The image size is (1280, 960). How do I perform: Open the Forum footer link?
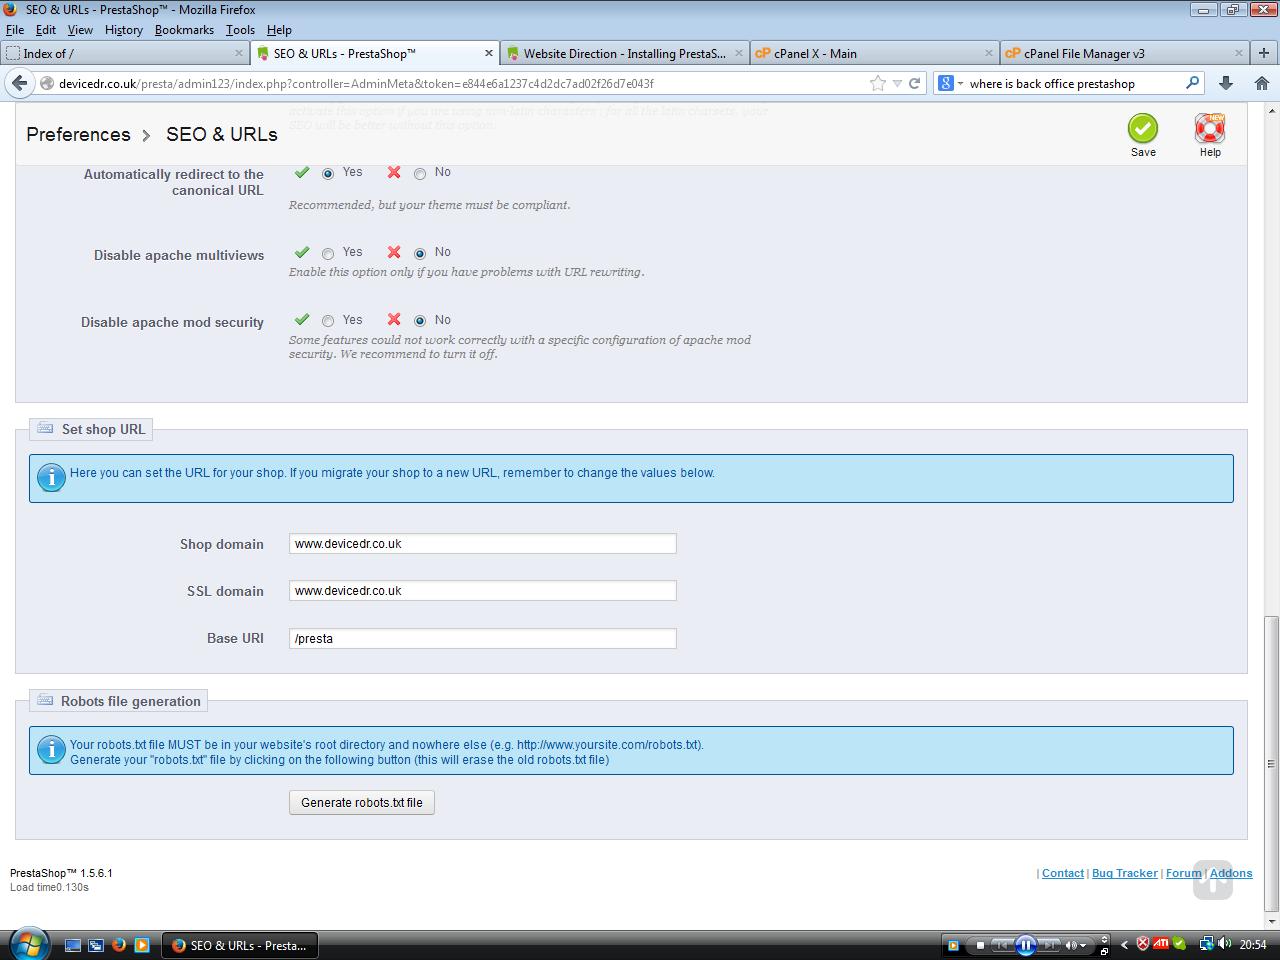tap(1183, 873)
